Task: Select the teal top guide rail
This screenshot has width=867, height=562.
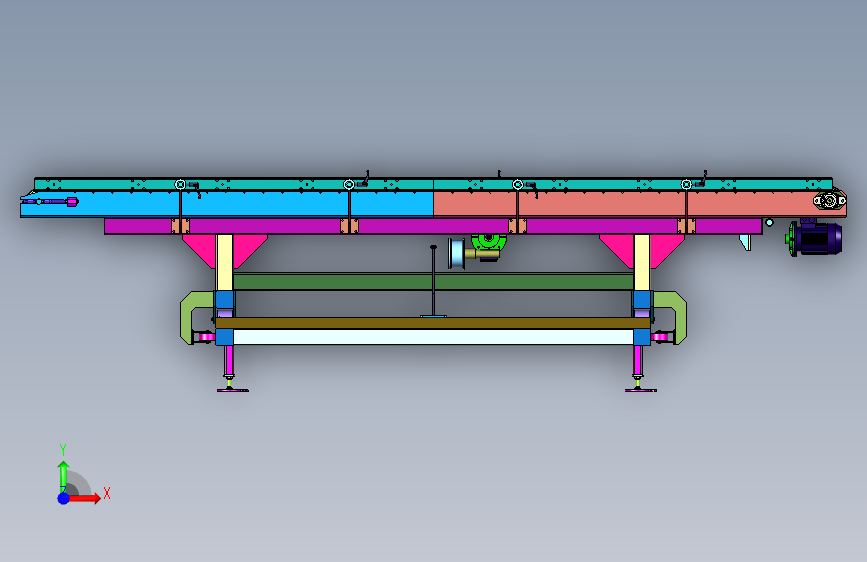Action: (x=433, y=184)
